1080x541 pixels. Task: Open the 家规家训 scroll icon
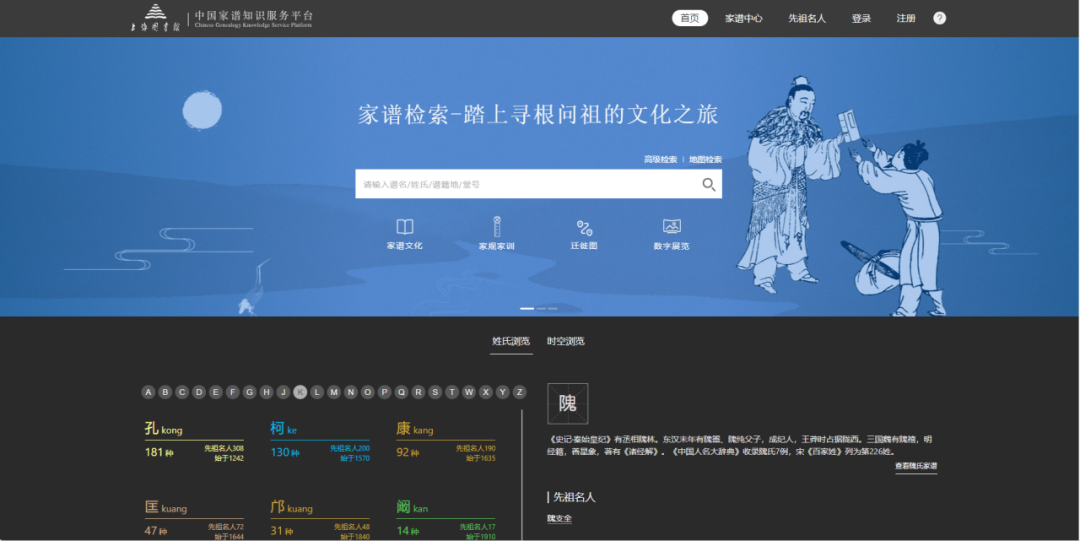(495, 227)
